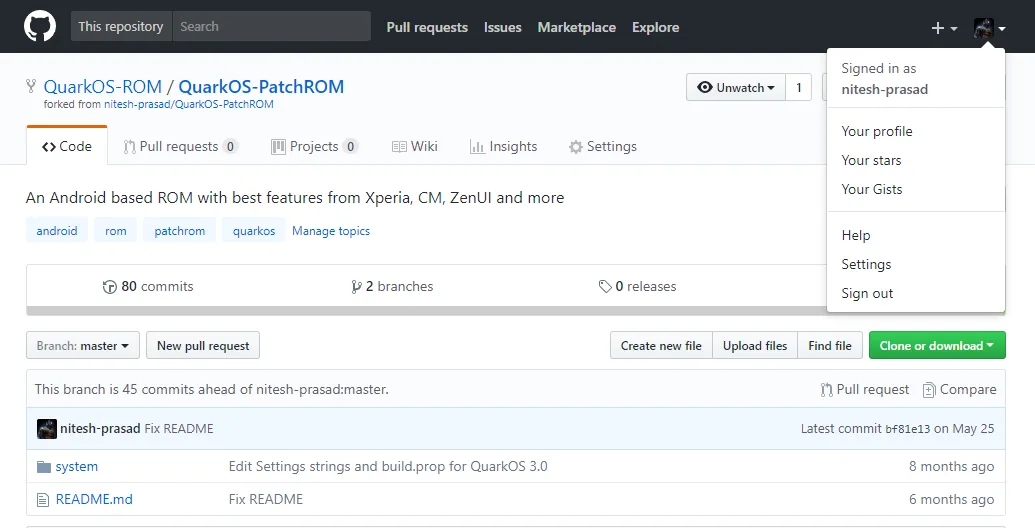This screenshot has height=528, width=1035.
Task: Open Explore in the top navigation
Action: [655, 27]
